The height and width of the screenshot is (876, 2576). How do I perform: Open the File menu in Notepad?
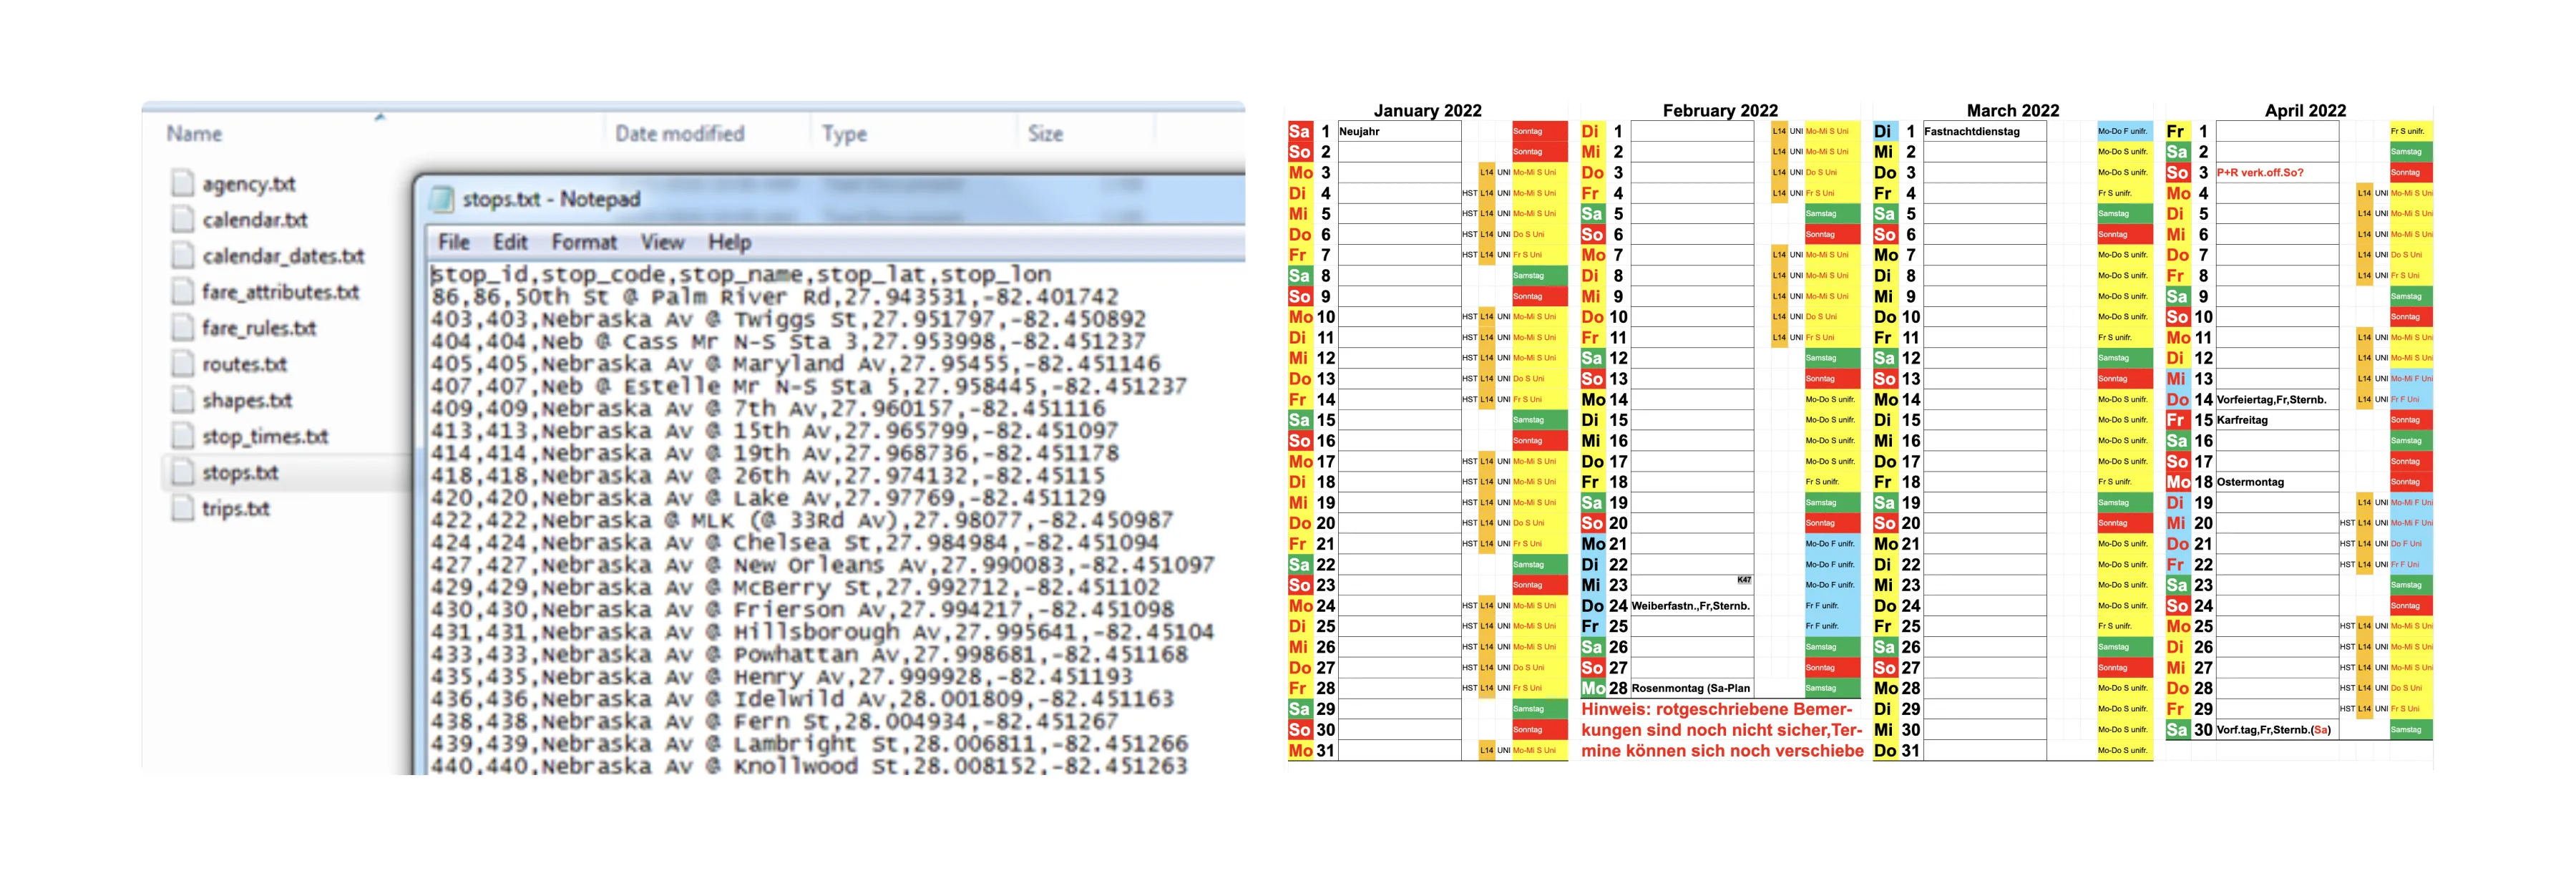click(453, 242)
